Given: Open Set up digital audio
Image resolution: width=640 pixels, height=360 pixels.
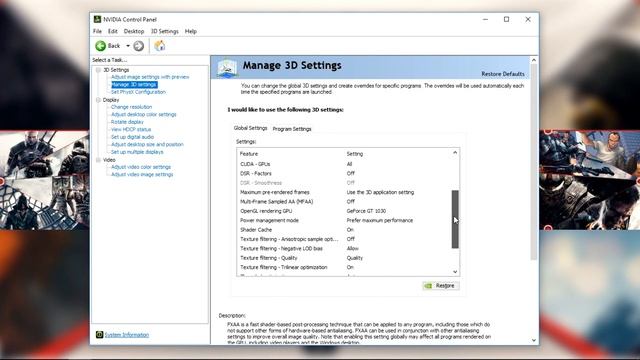Looking at the screenshot, I should tap(132, 137).
